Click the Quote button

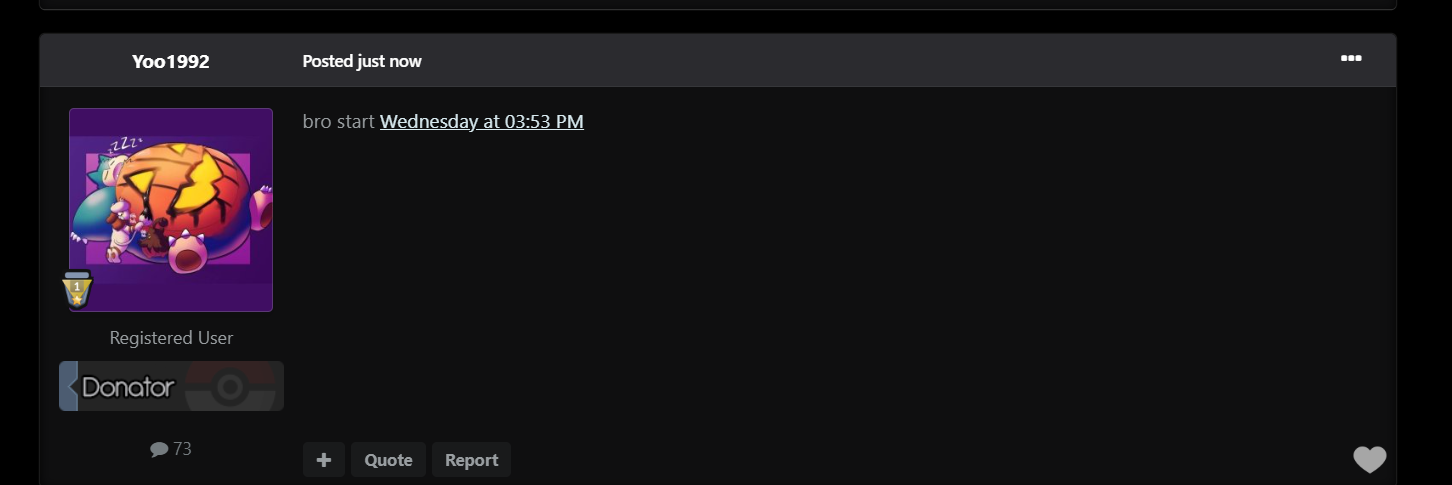pyautogui.click(x=388, y=460)
